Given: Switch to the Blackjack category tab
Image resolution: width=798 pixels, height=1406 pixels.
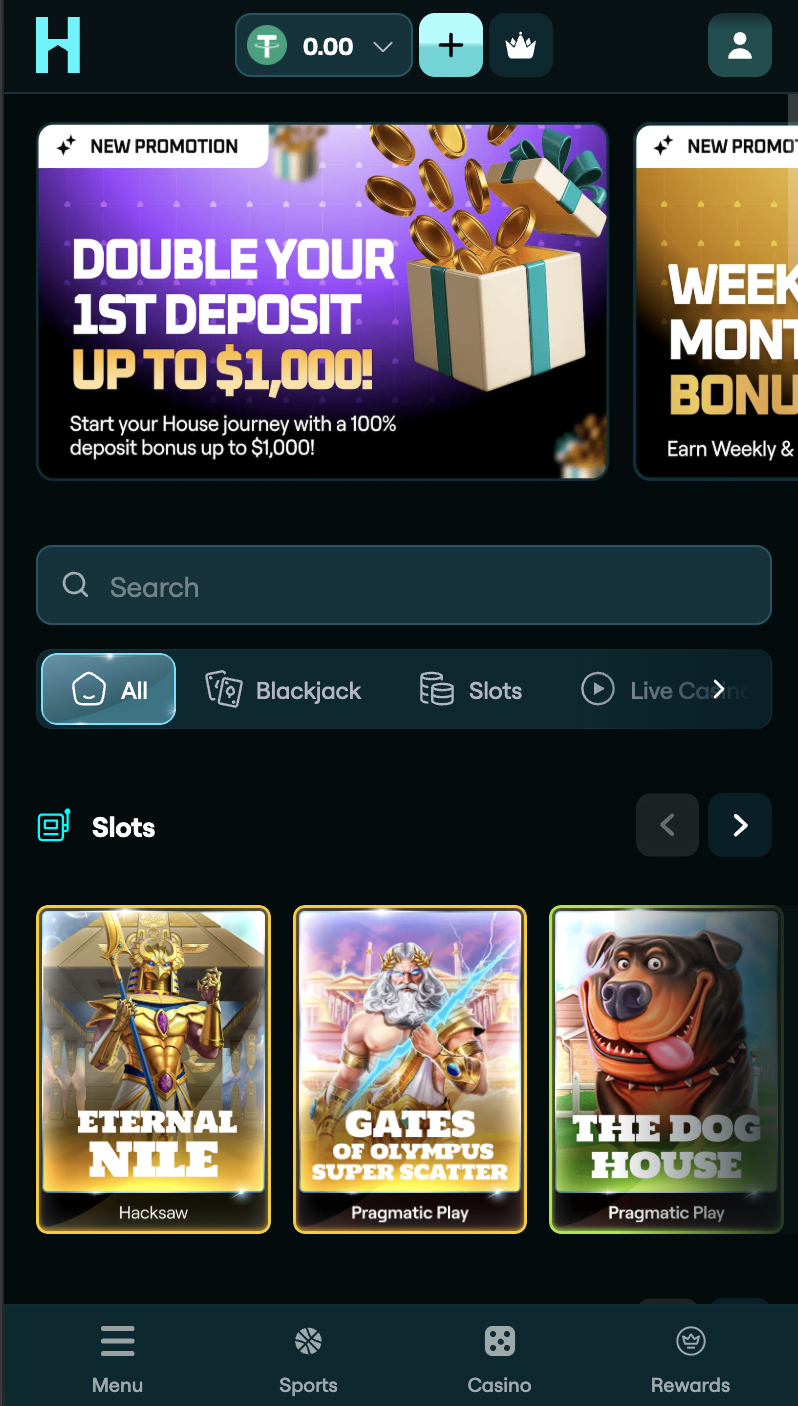Looking at the screenshot, I should click(x=283, y=689).
